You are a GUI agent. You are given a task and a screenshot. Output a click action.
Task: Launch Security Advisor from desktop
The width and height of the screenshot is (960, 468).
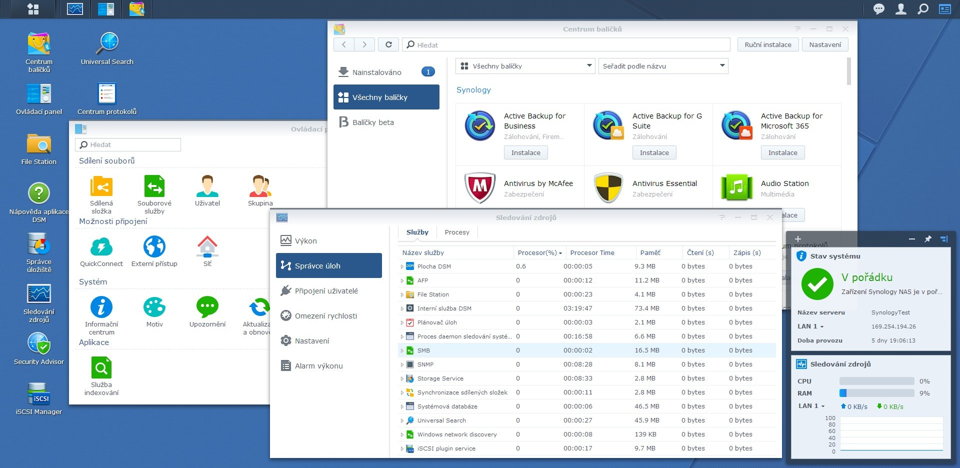click(39, 344)
